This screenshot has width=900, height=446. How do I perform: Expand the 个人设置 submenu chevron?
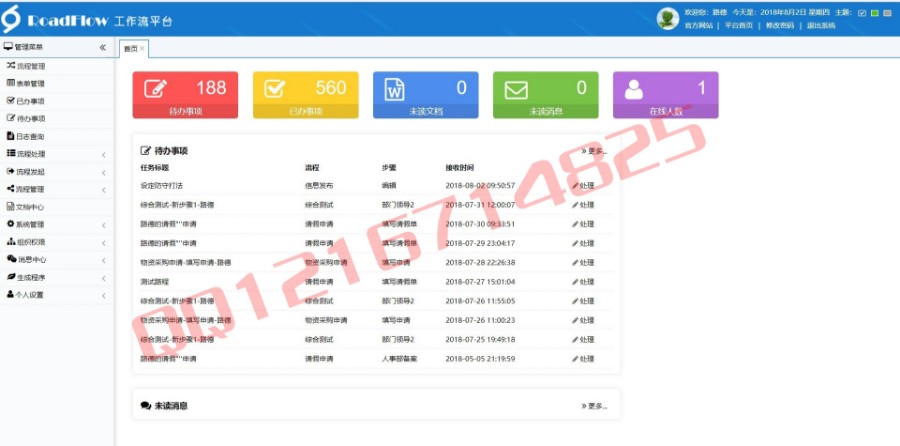point(104,296)
